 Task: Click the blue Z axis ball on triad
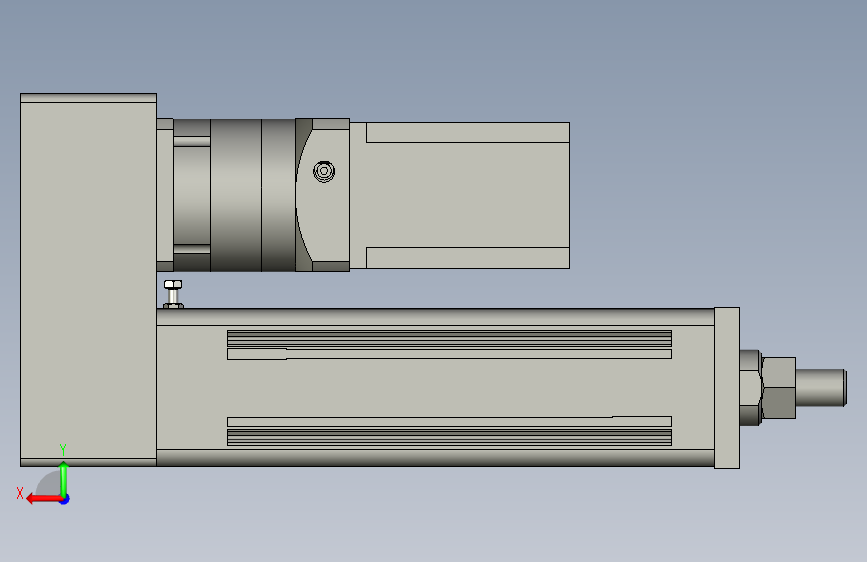(x=65, y=500)
